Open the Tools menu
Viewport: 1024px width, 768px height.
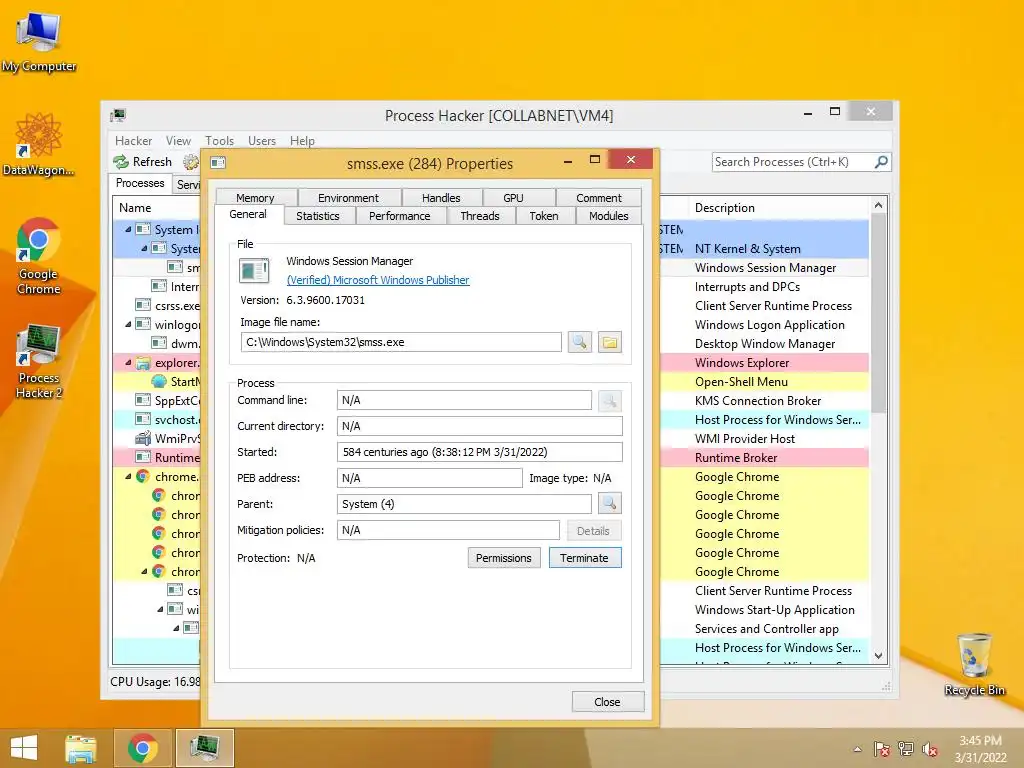[219, 140]
